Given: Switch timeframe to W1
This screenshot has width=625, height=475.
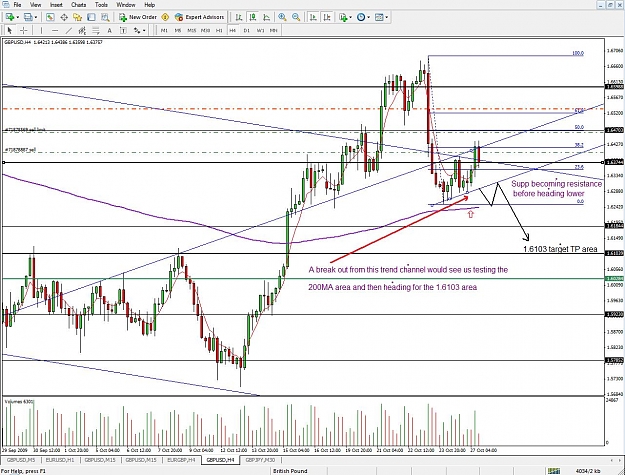Looking at the screenshot, I should [260, 30].
